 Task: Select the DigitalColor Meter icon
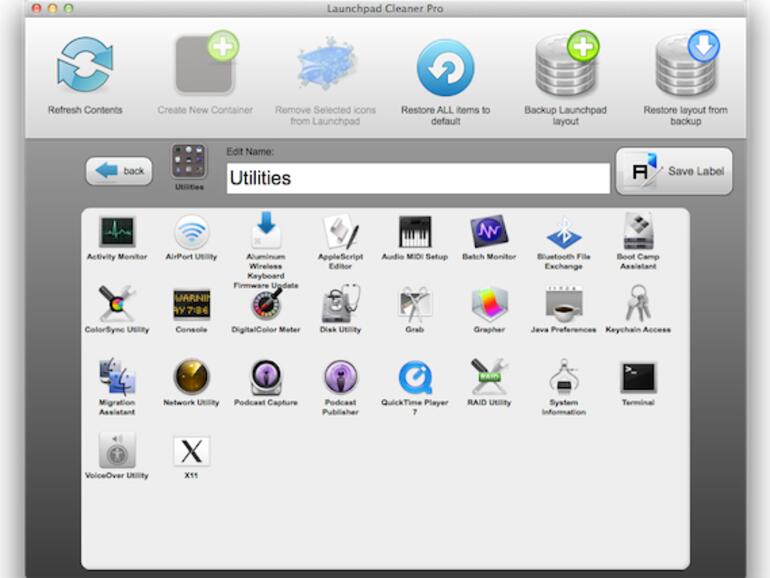(x=267, y=303)
